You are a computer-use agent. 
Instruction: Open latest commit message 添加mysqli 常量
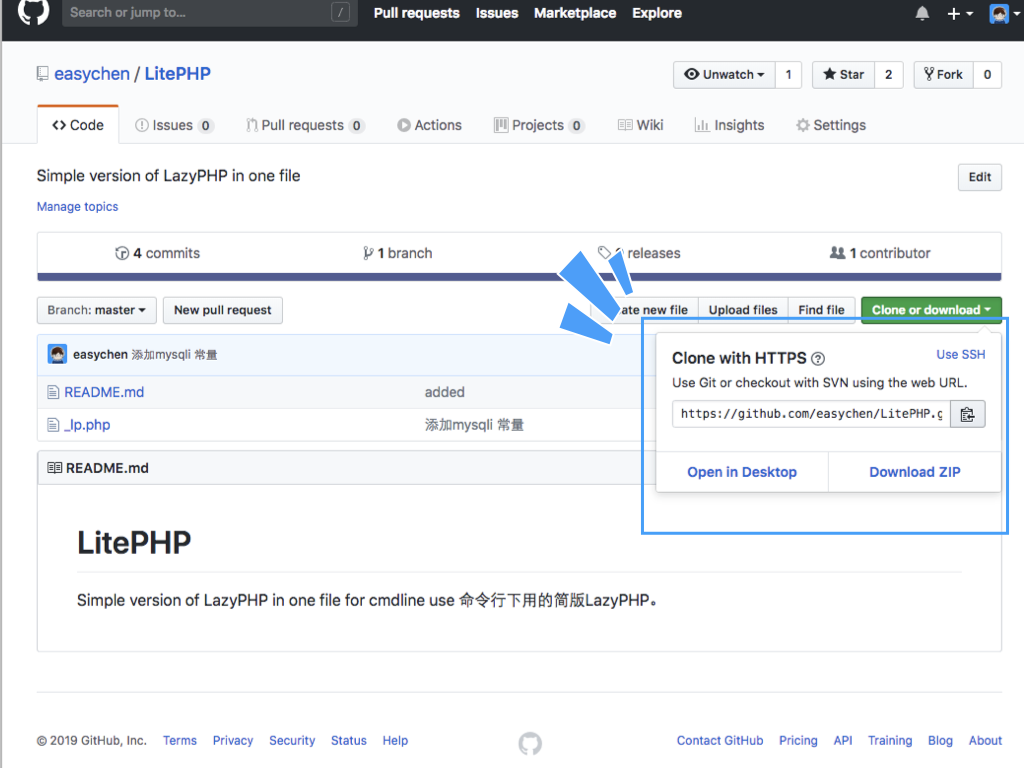click(174, 355)
